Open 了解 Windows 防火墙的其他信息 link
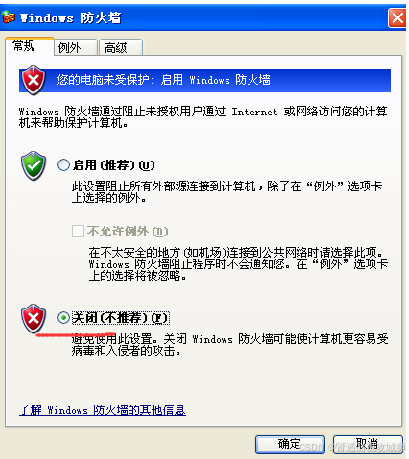The image size is (409, 459). click(102, 410)
